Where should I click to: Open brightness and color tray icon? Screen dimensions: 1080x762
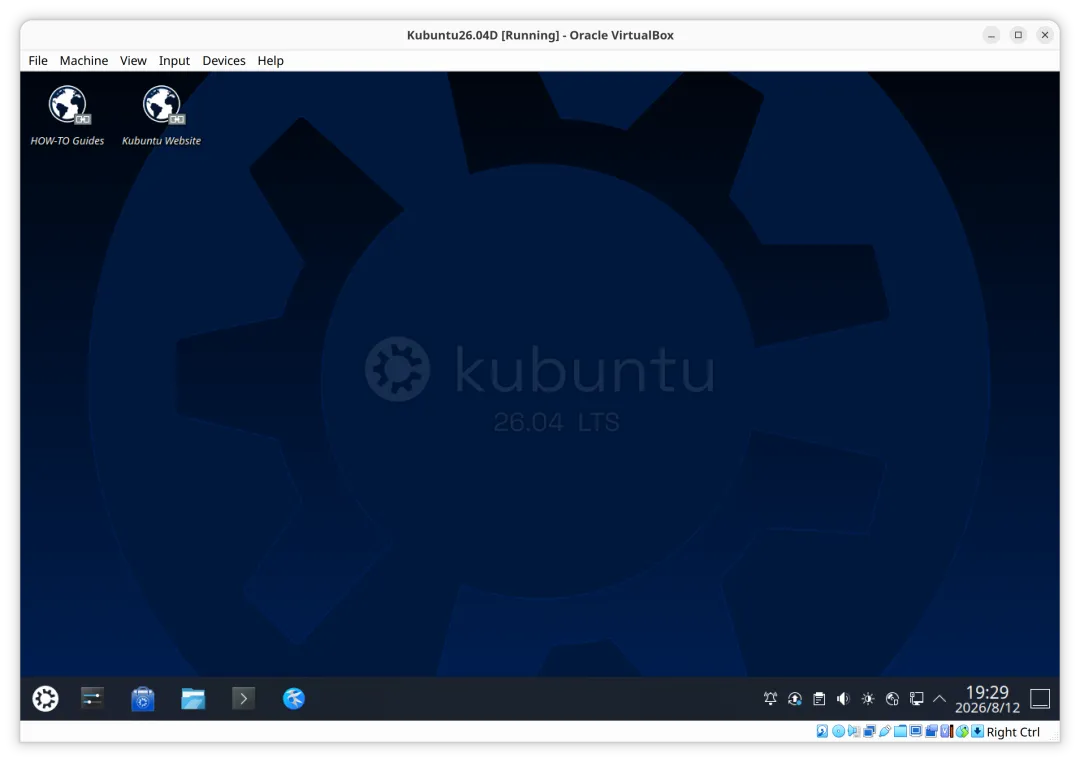coord(868,699)
